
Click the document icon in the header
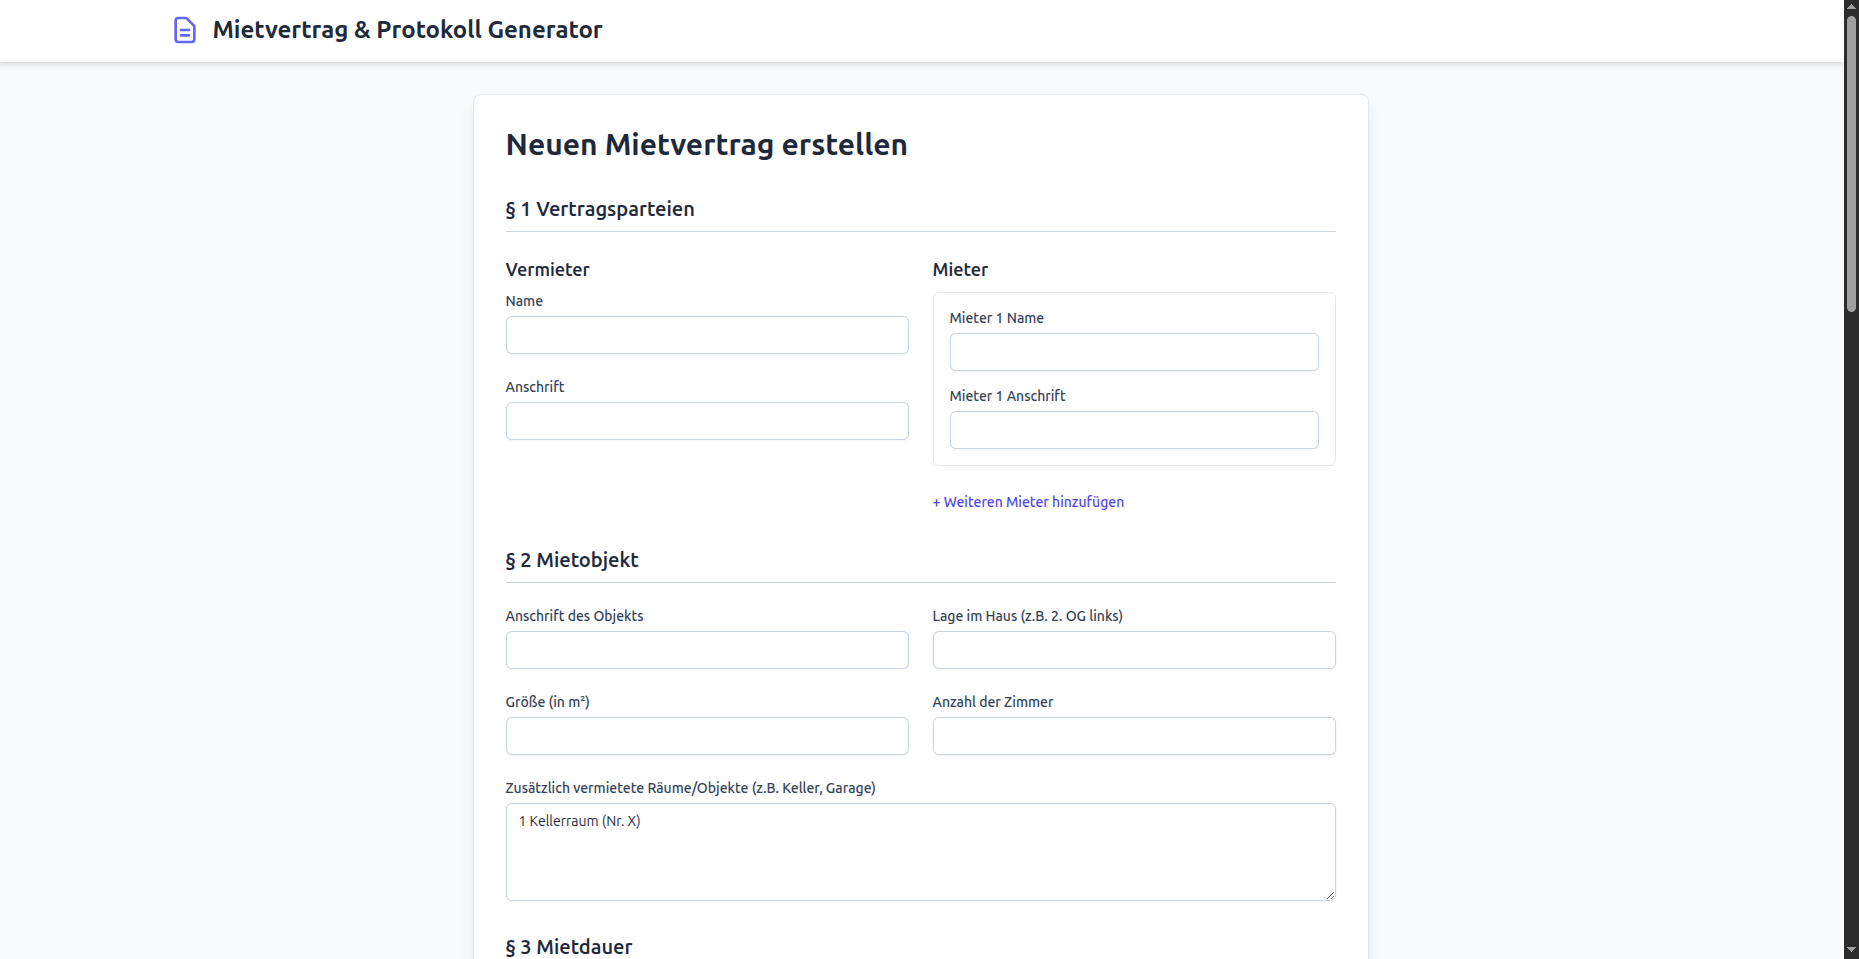tap(185, 30)
